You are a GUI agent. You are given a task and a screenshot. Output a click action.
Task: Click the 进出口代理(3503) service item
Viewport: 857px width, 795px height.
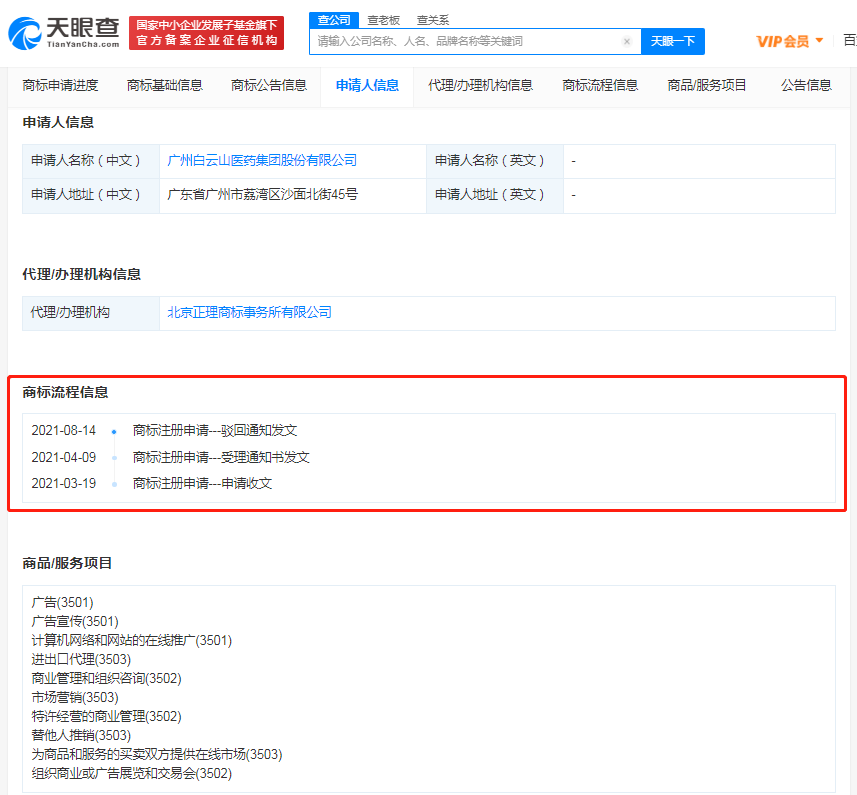(x=81, y=659)
